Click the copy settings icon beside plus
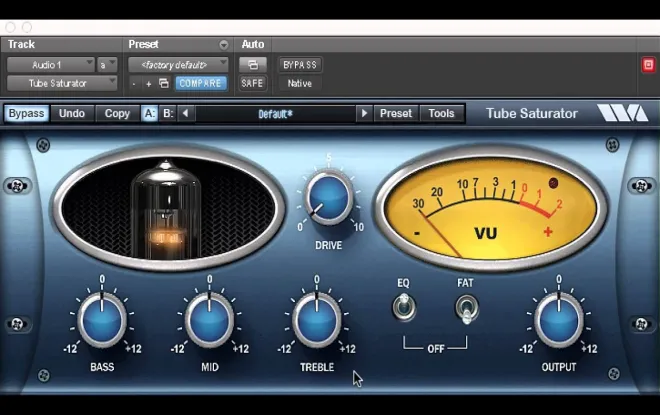660x415 pixels. 164,83
